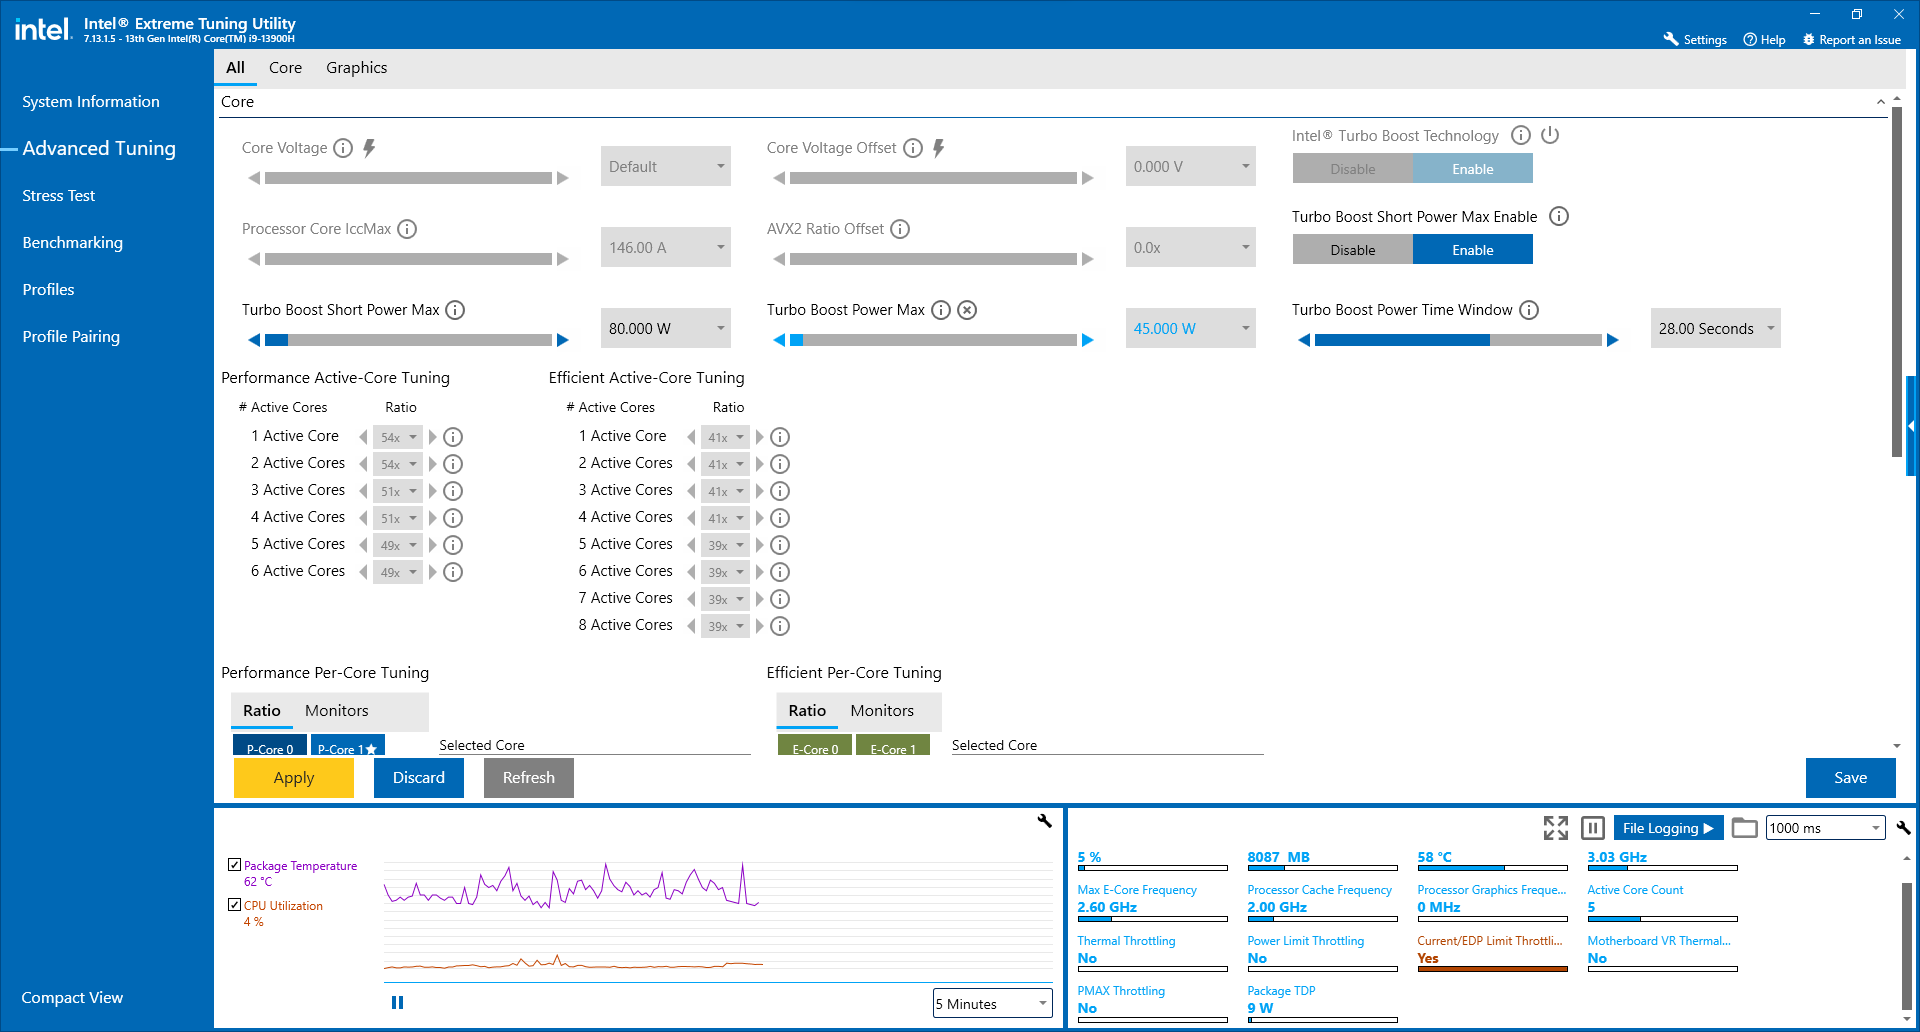Open the 80.000 W short power dropdown
1920x1032 pixels.
[x=666, y=328]
